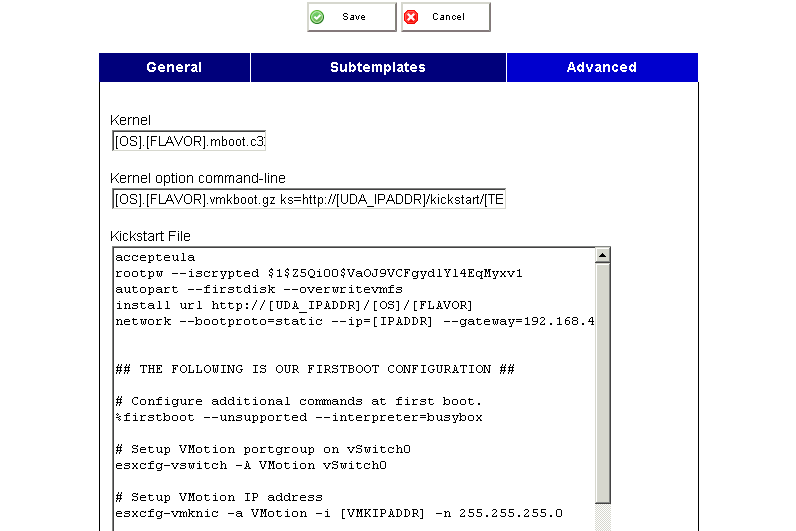Click the Kernel option command-line field
This screenshot has height=531, width=796.
point(309,199)
